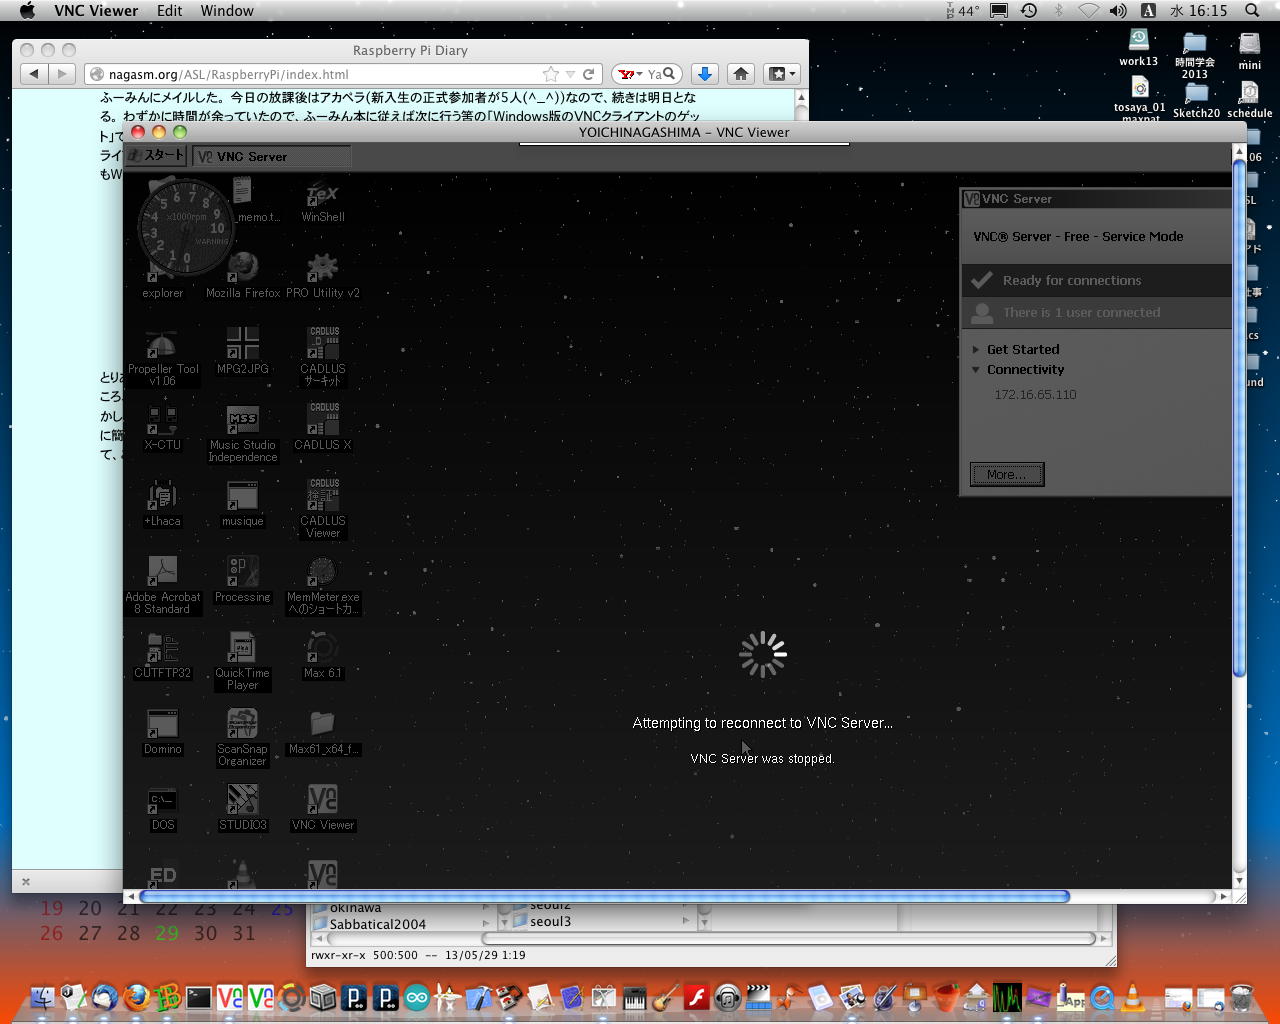This screenshot has height=1024, width=1280.
Task: Open the VNC Viewer application menu
Action: tap(96, 11)
